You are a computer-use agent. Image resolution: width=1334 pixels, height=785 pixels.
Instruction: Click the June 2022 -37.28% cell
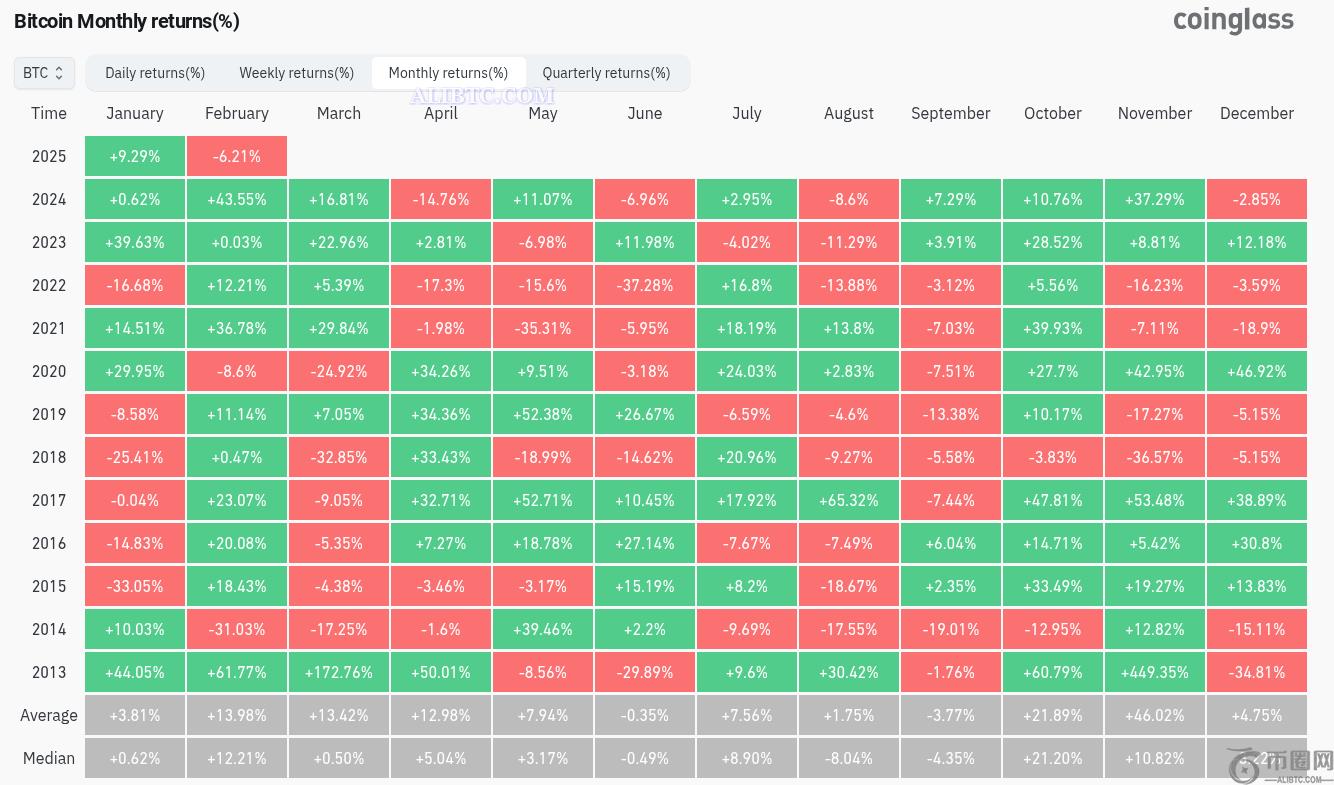(645, 285)
